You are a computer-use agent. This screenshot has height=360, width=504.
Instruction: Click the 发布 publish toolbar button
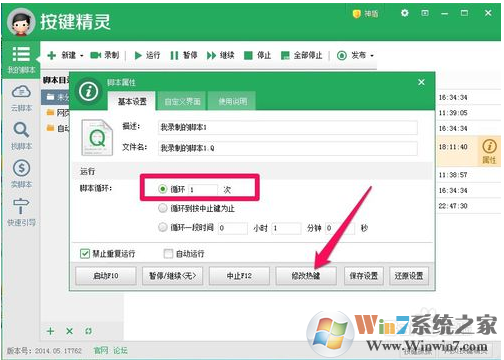[x=351, y=55]
